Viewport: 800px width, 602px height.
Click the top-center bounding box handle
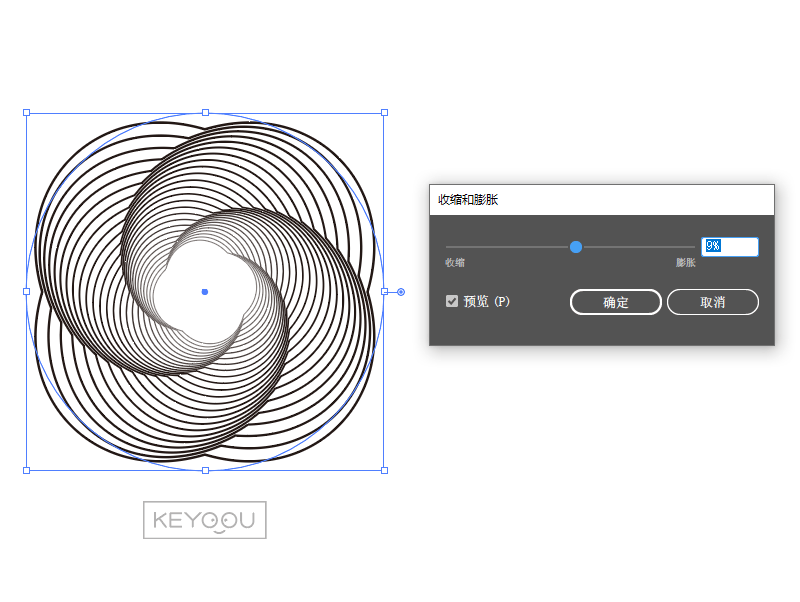[x=205, y=113]
